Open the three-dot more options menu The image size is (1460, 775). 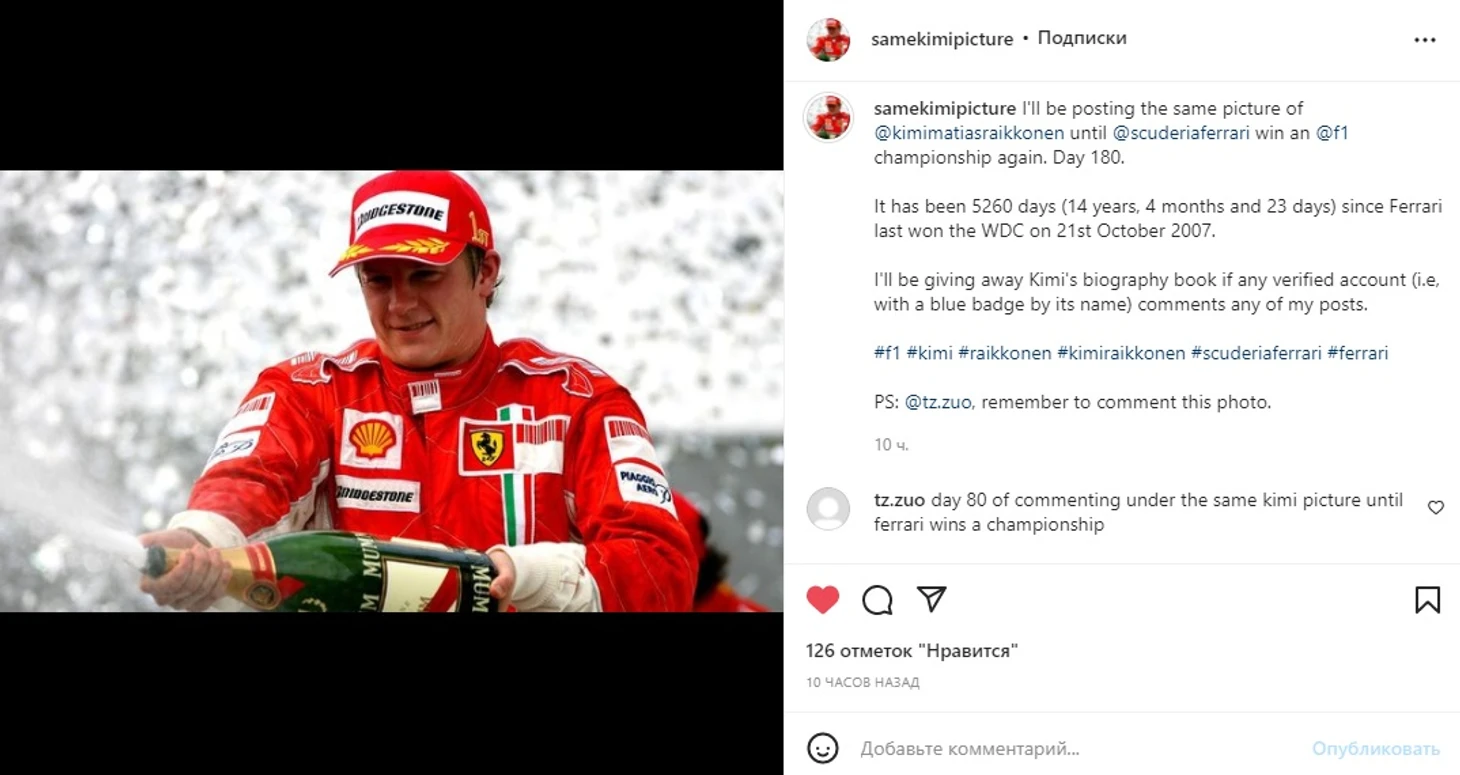(1425, 40)
